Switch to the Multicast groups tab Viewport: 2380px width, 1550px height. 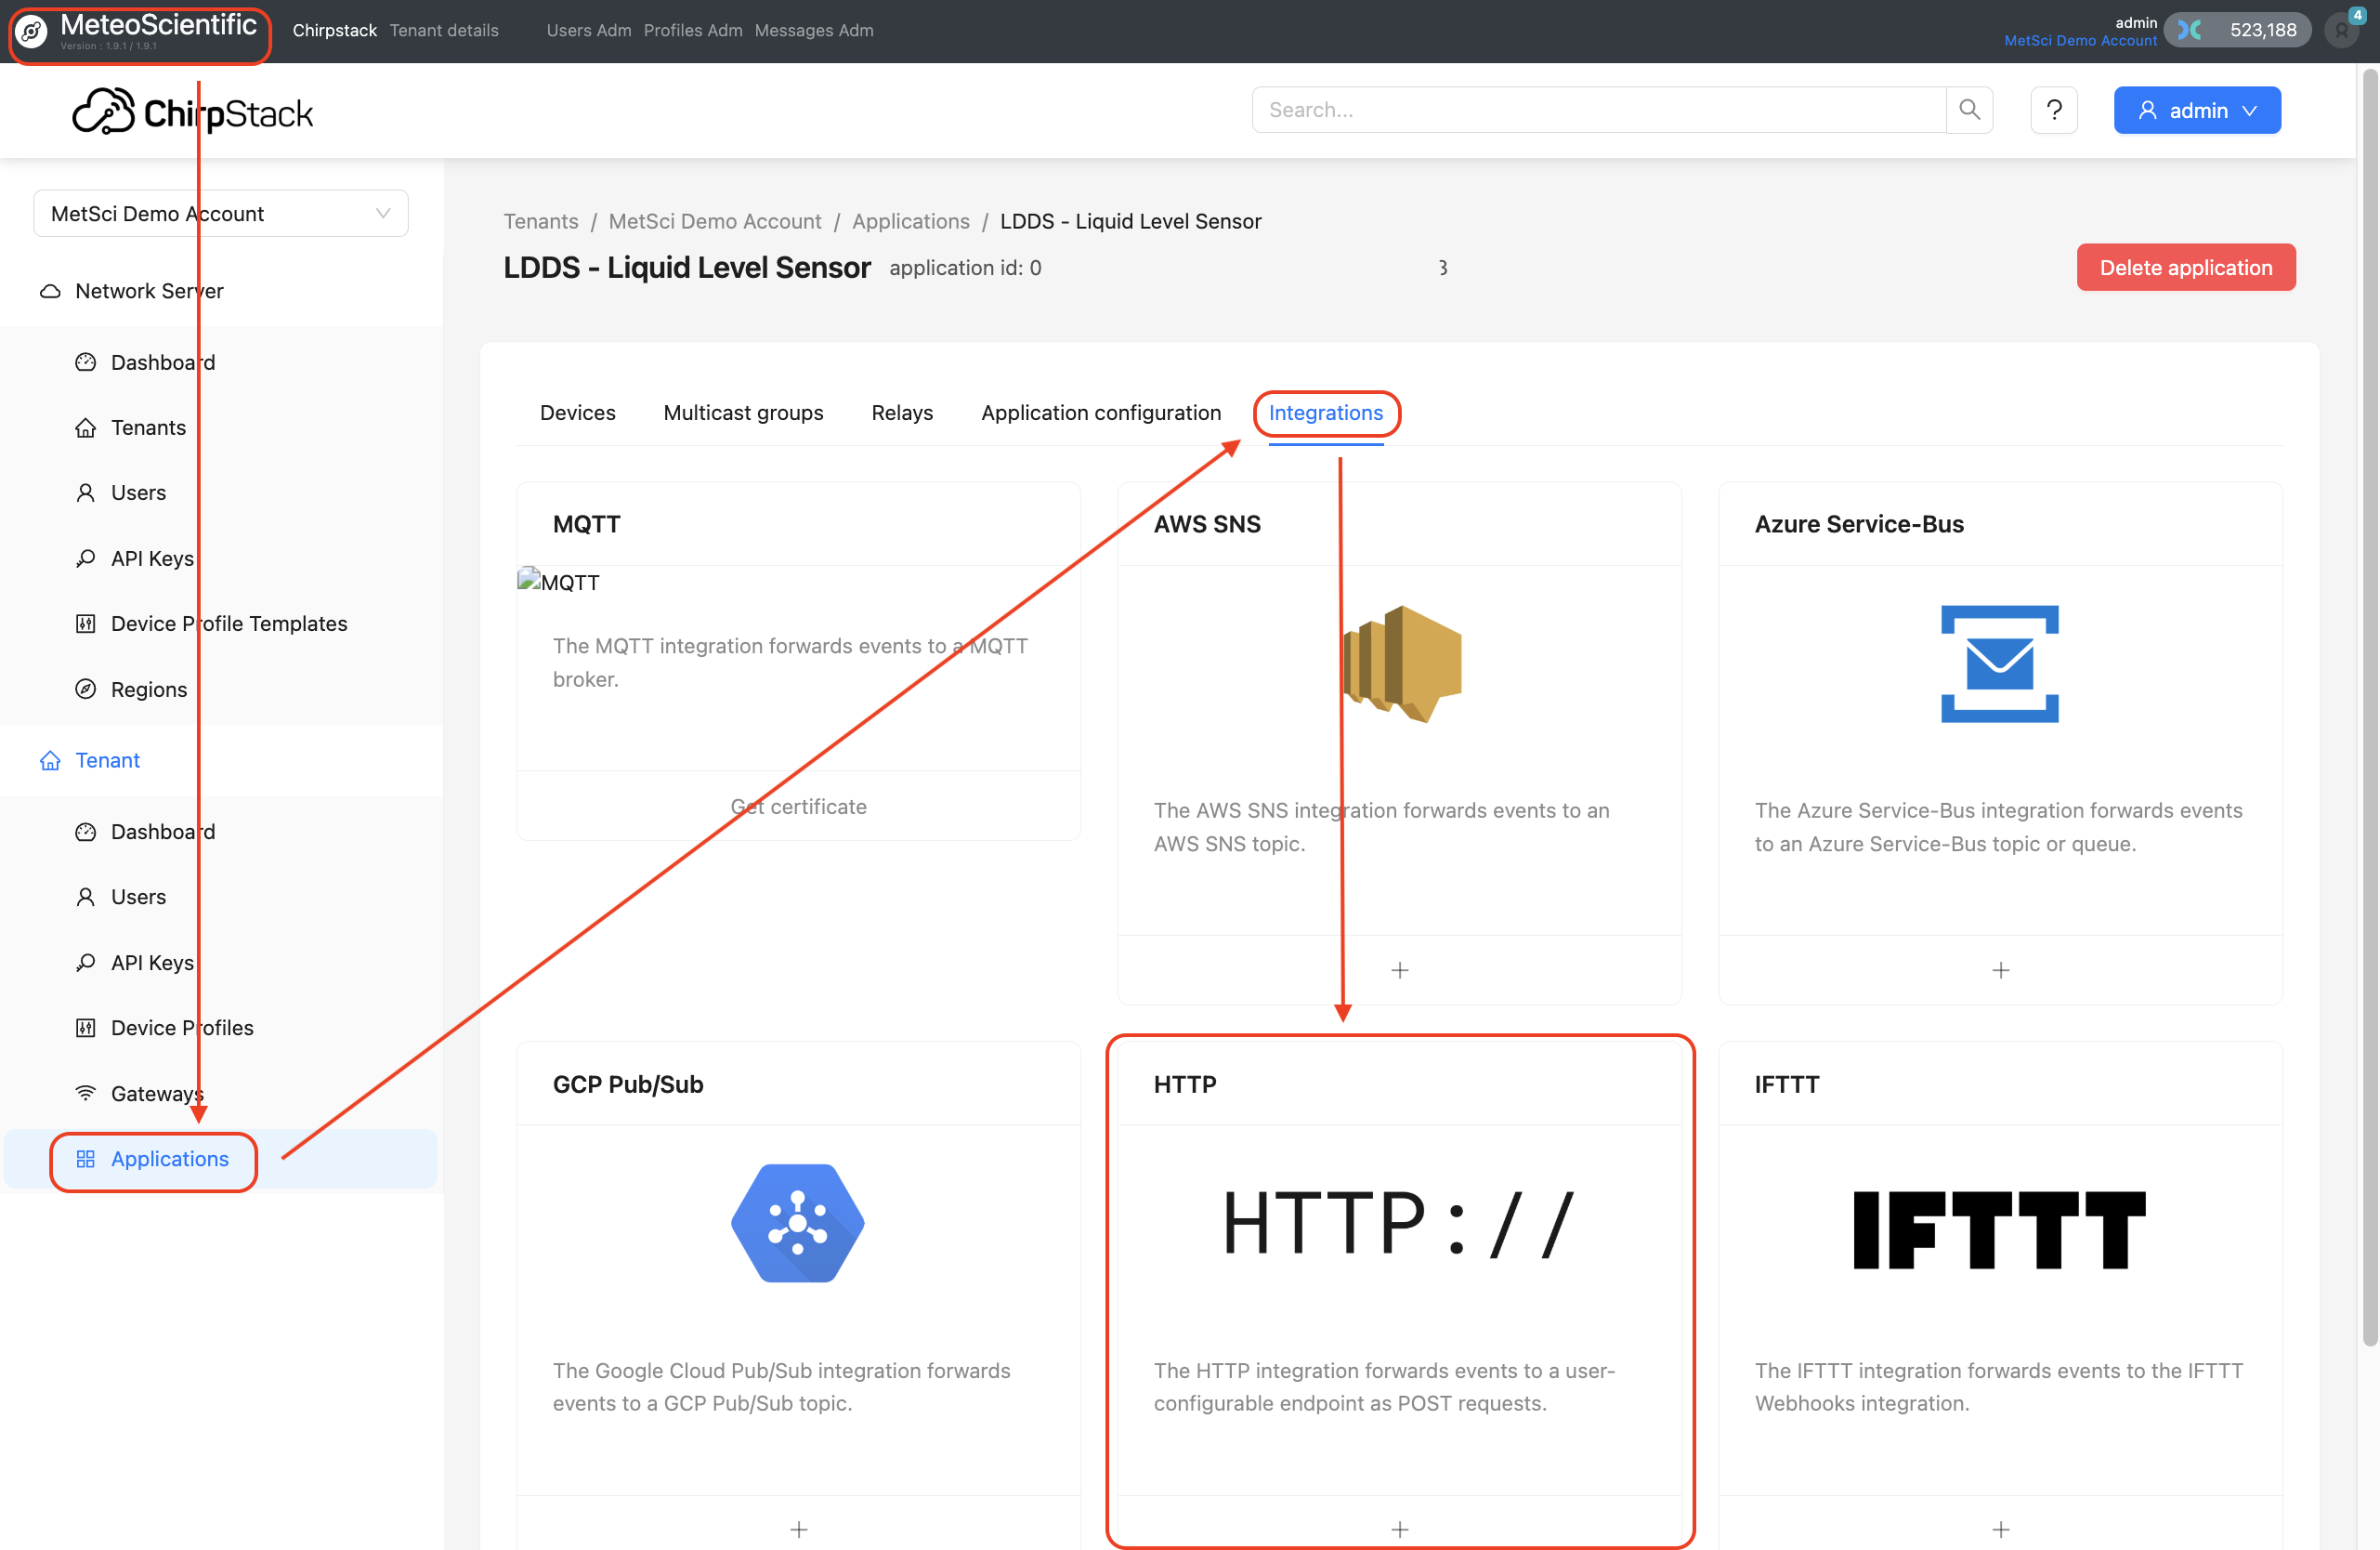pos(743,413)
